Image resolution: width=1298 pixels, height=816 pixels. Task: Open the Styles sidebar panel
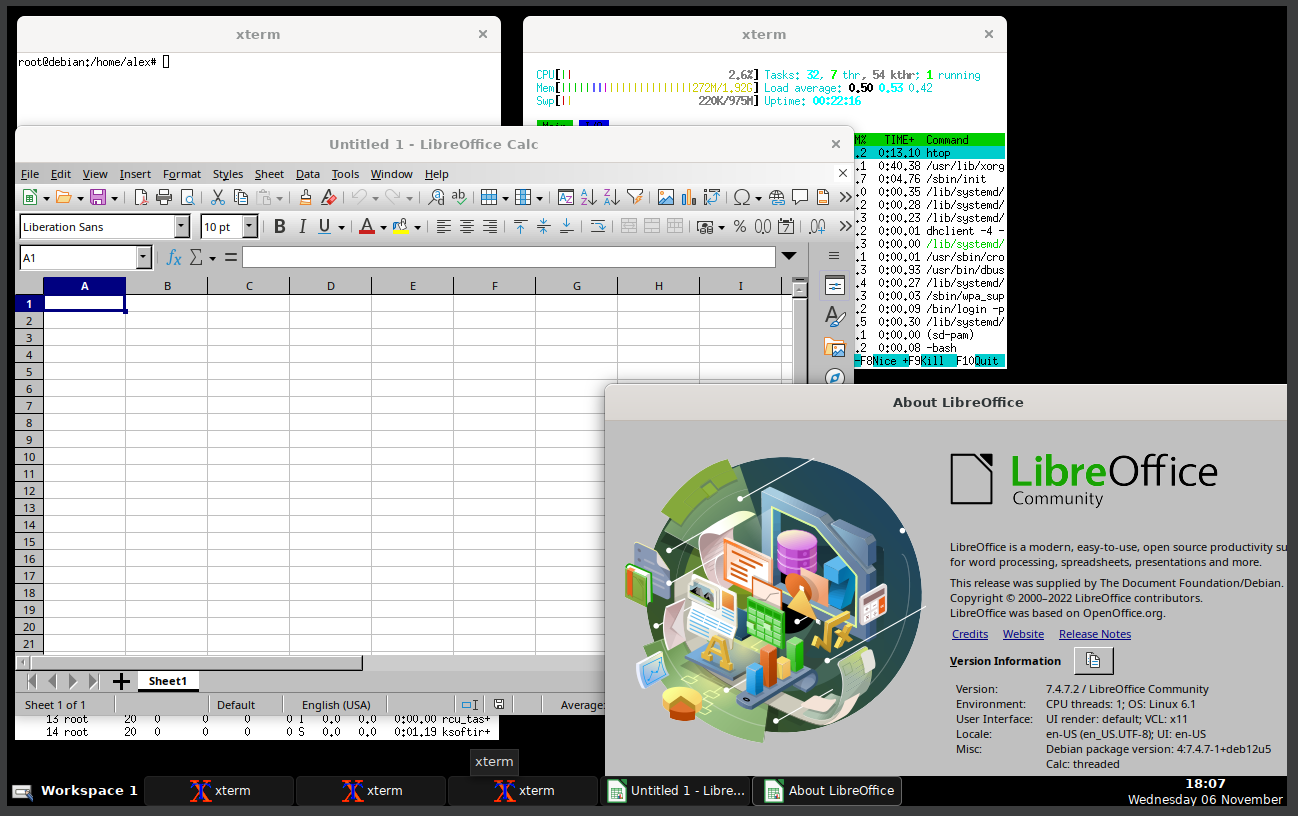[835, 316]
